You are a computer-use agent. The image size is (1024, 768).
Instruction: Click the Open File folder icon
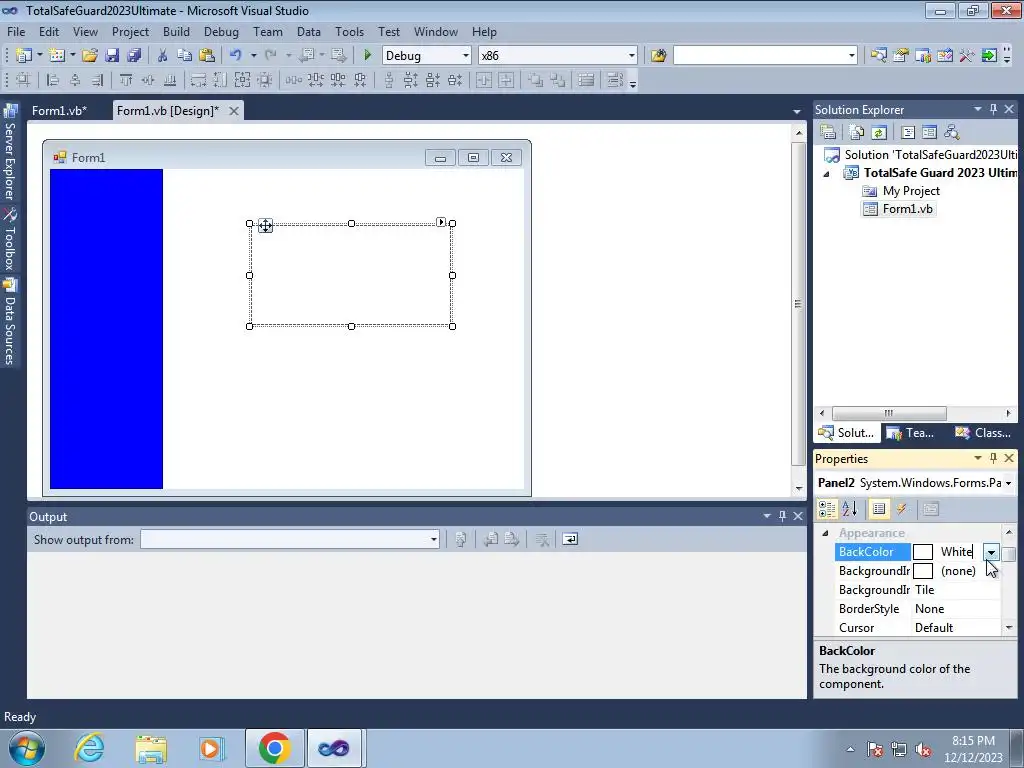pos(90,56)
